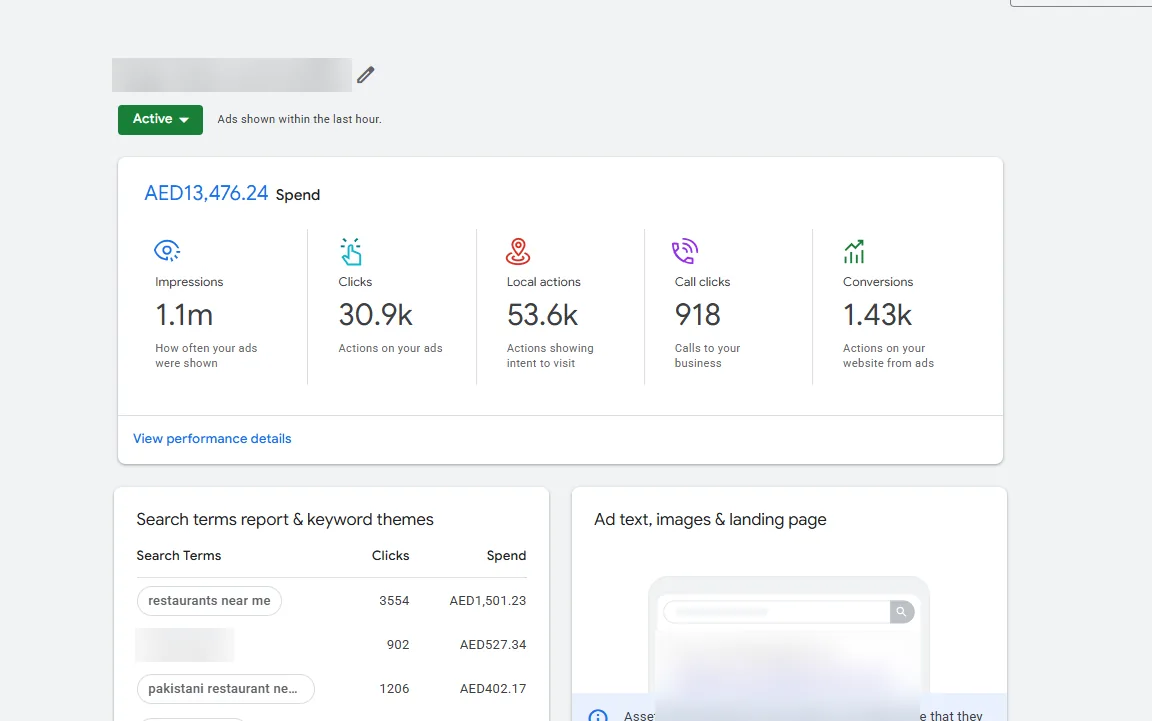
Task: Click the magnifier icon in ad preview
Action: (x=901, y=612)
